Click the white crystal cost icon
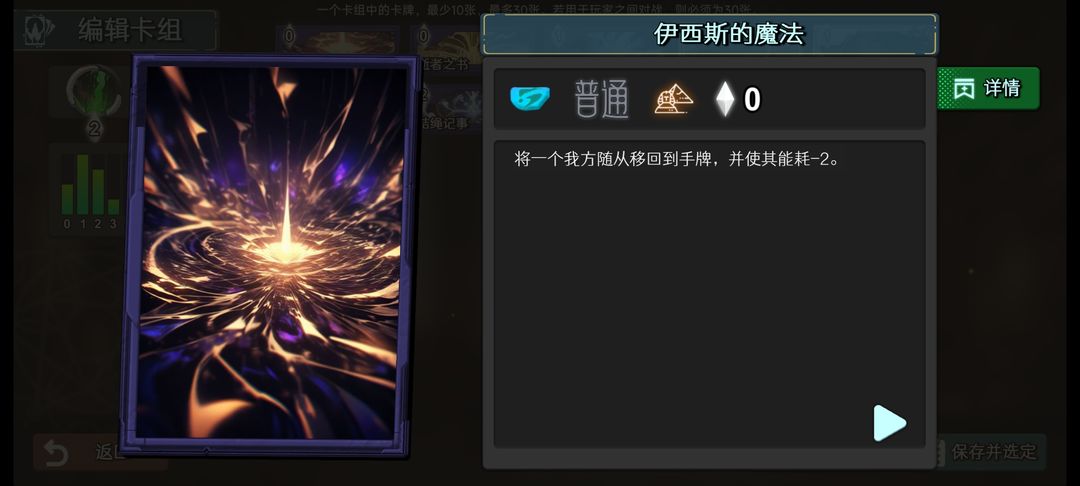Viewport: 1080px width, 486px height. 725,99
